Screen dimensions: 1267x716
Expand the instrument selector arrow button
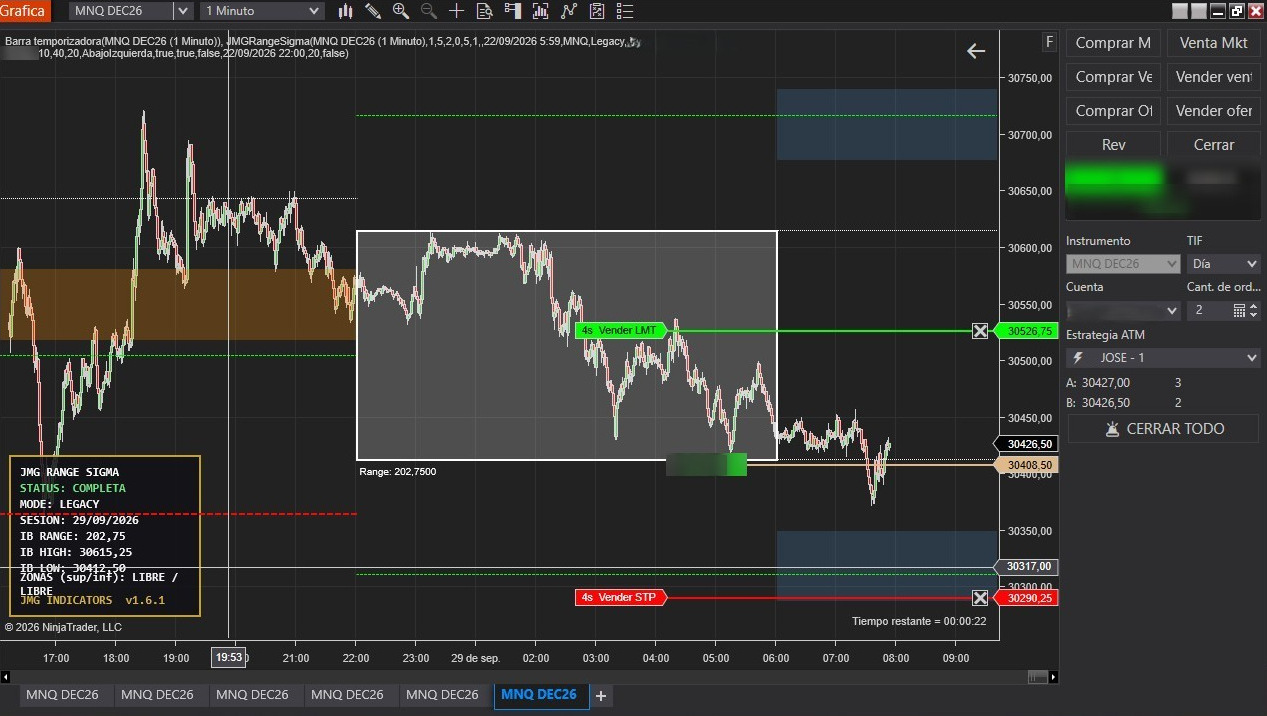pyautogui.click(x=183, y=11)
